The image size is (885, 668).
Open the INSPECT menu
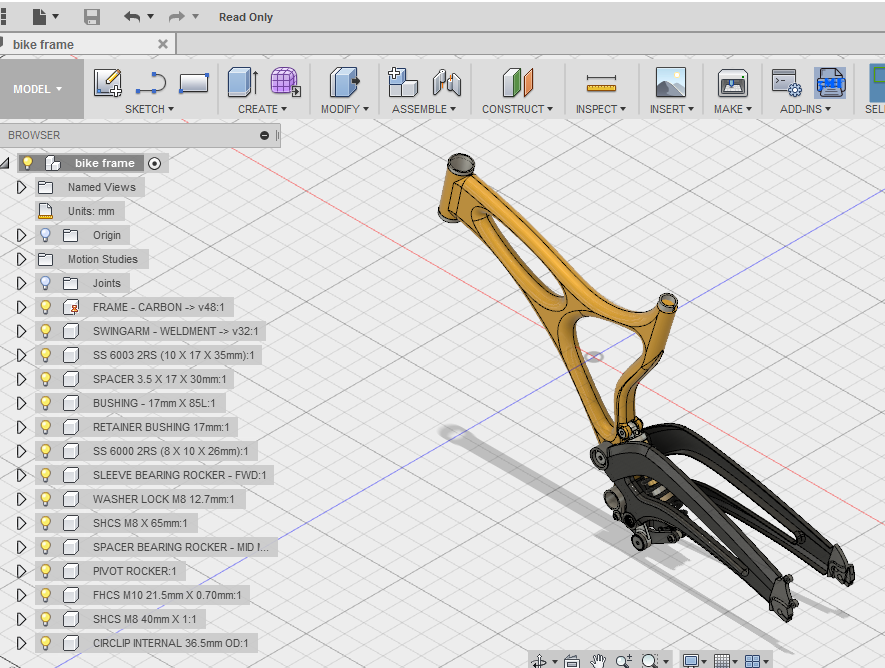pos(601,109)
